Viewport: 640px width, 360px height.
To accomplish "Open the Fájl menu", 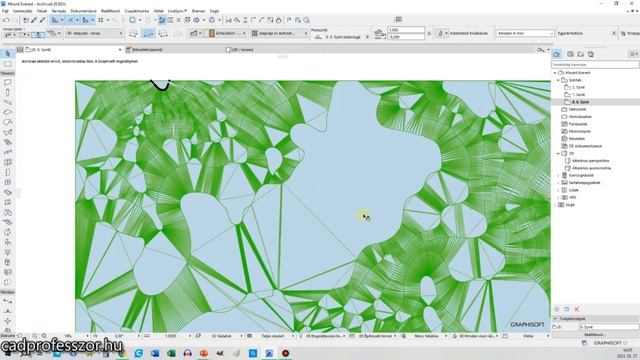I will point(5,11).
